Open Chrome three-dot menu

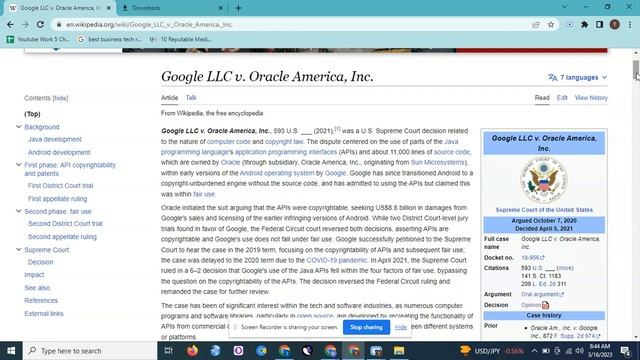click(x=630, y=24)
